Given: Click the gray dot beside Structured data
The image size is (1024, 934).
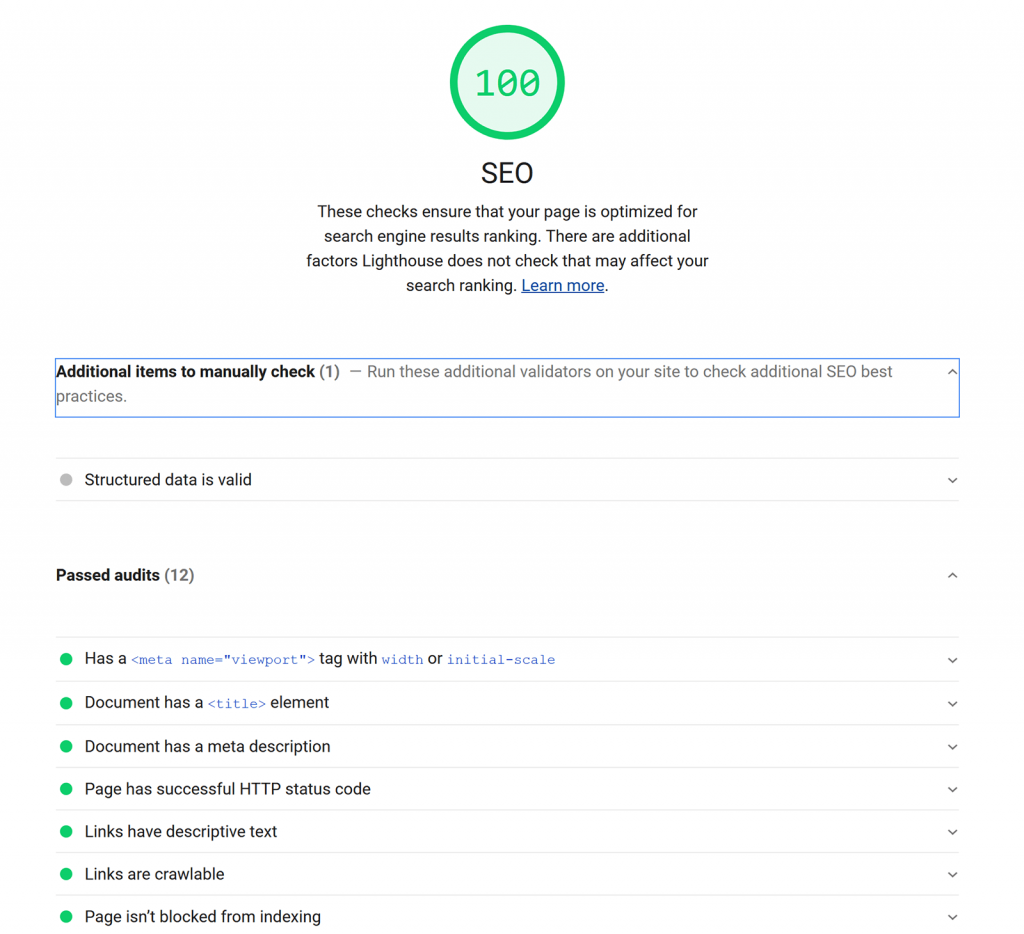Looking at the screenshot, I should pos(66,479).
